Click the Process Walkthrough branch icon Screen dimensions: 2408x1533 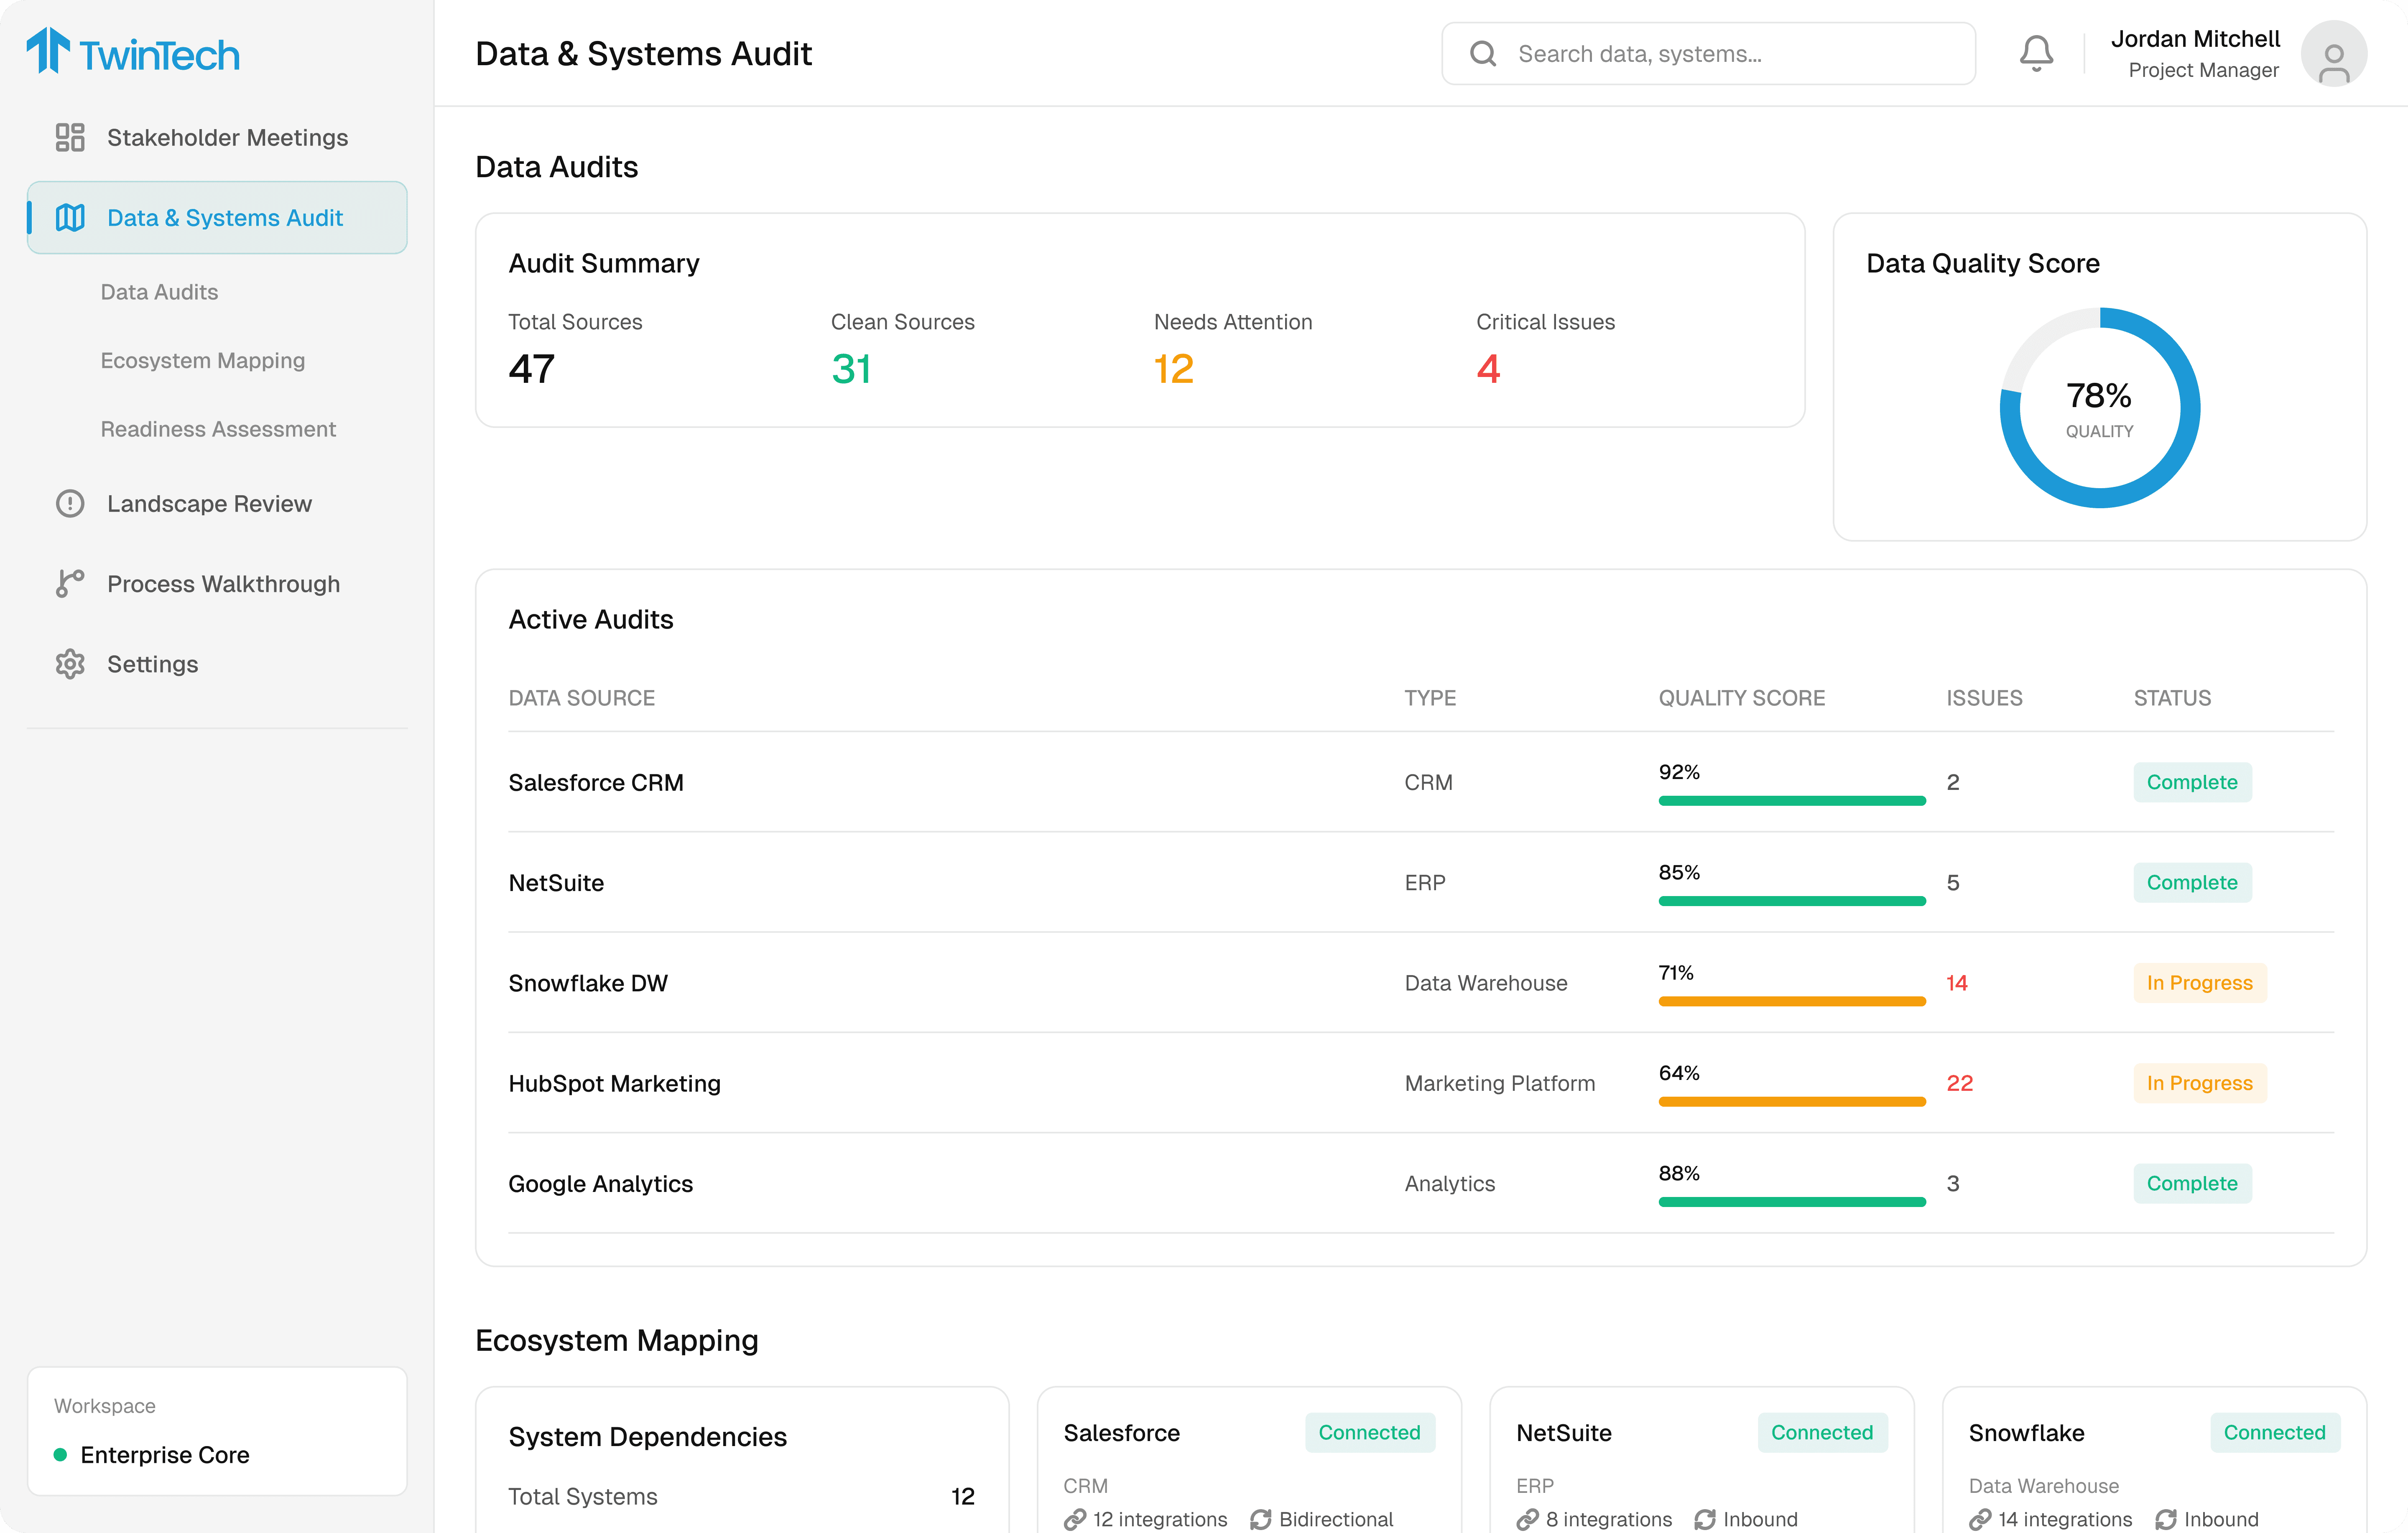[70, 583]
